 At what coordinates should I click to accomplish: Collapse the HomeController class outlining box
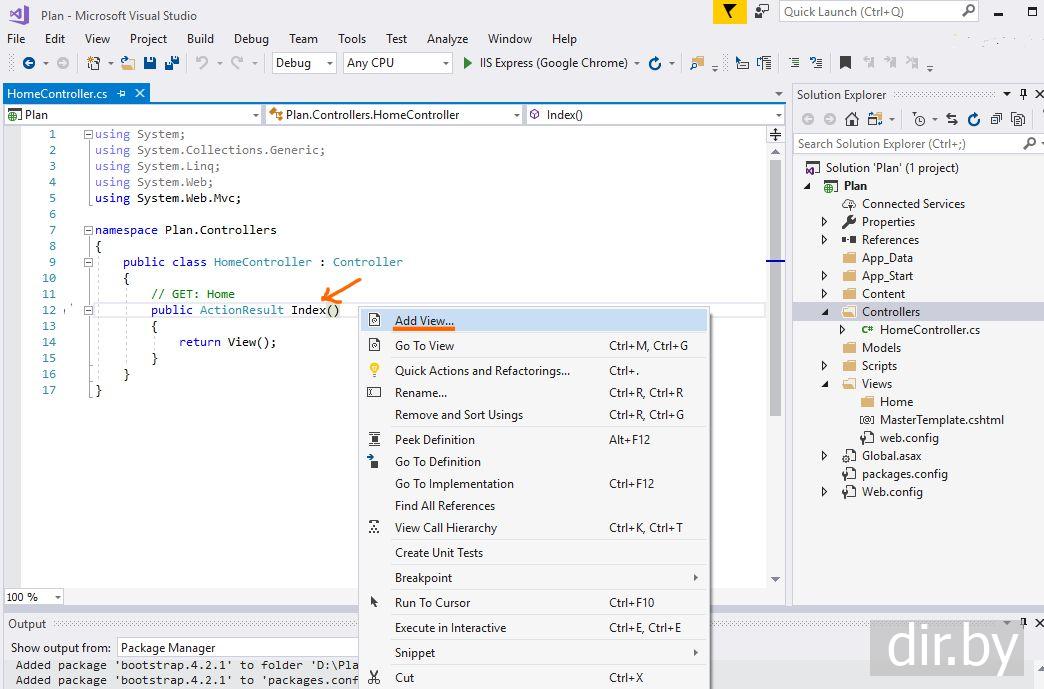(88, 262)
